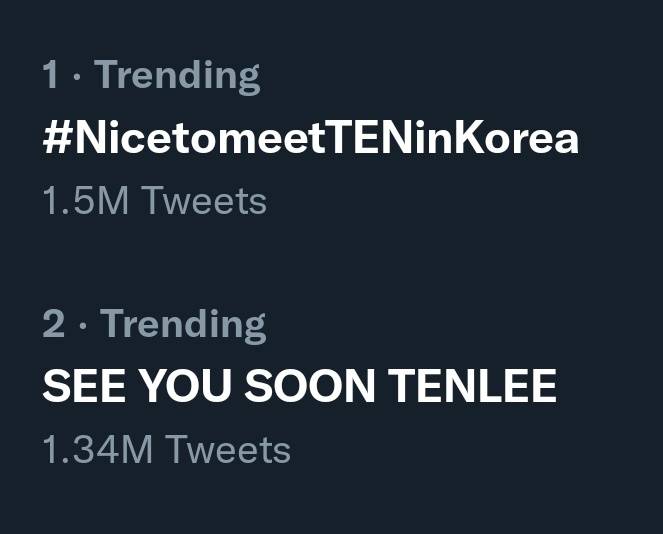View tweets for the number one trend

coord(310,138)
